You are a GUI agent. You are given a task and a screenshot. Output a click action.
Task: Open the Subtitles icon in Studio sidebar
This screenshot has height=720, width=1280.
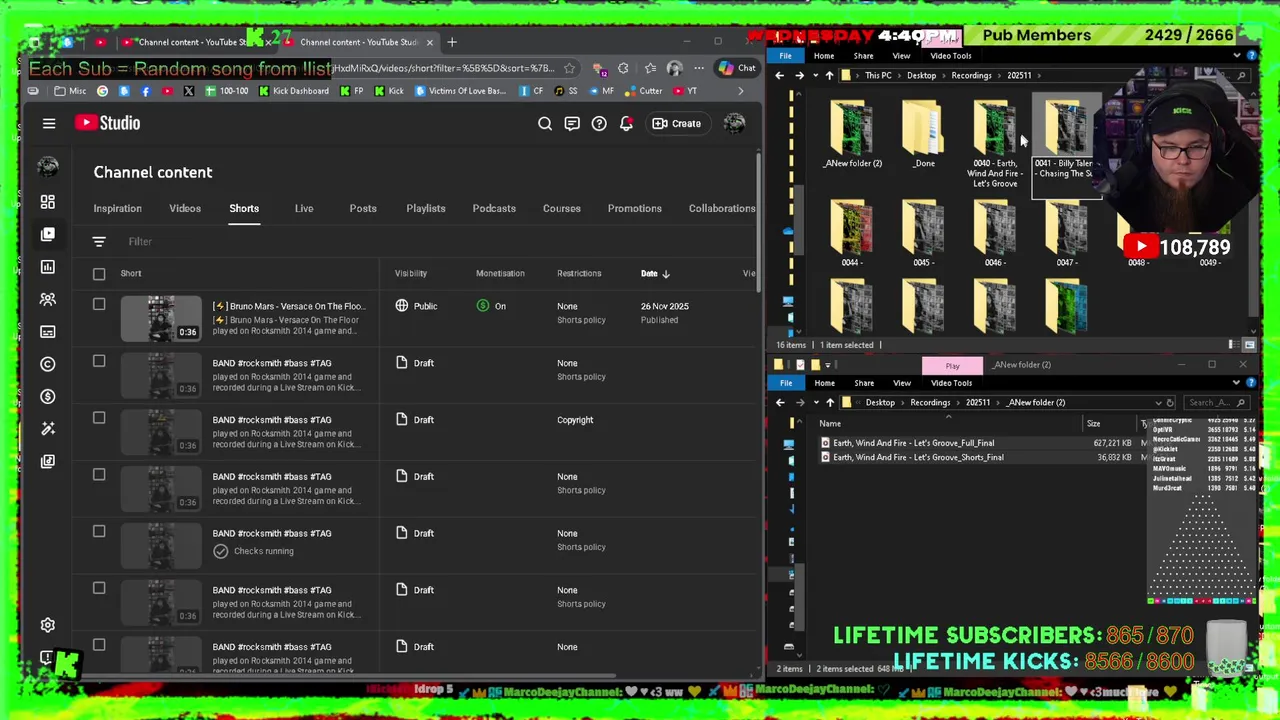tap(47, 332)
